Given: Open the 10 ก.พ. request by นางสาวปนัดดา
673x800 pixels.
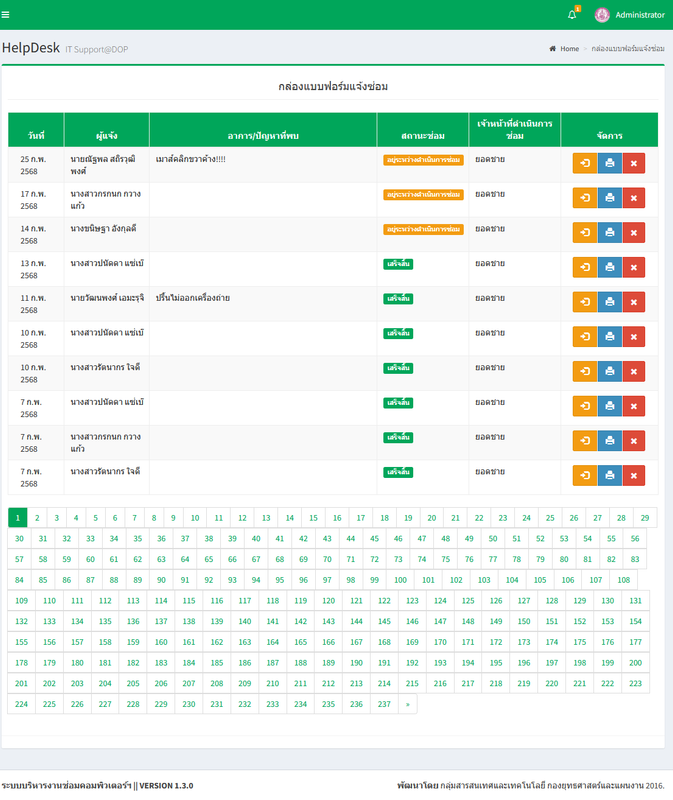Looking at the screenshot, I should click(x=585, y=337).
